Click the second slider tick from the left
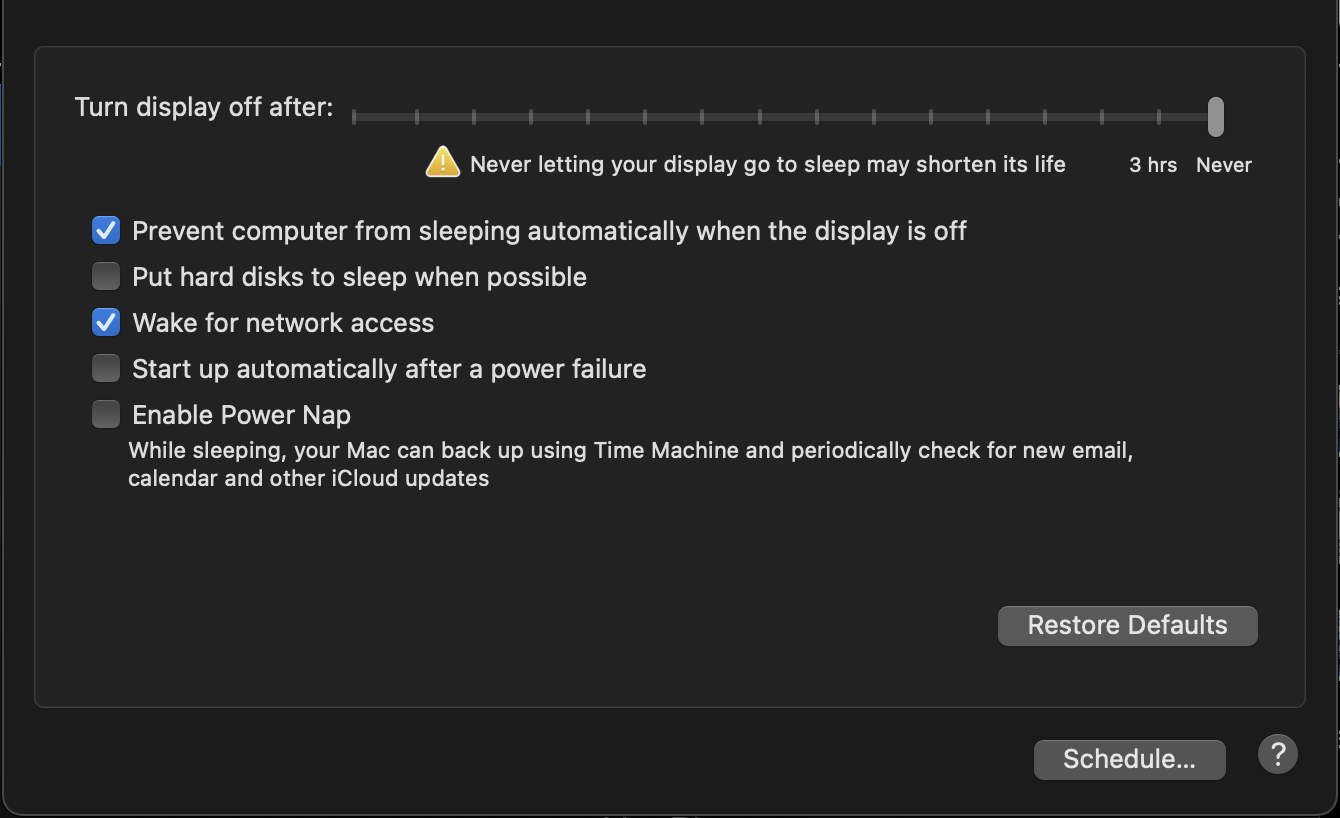 pos(416,117)
